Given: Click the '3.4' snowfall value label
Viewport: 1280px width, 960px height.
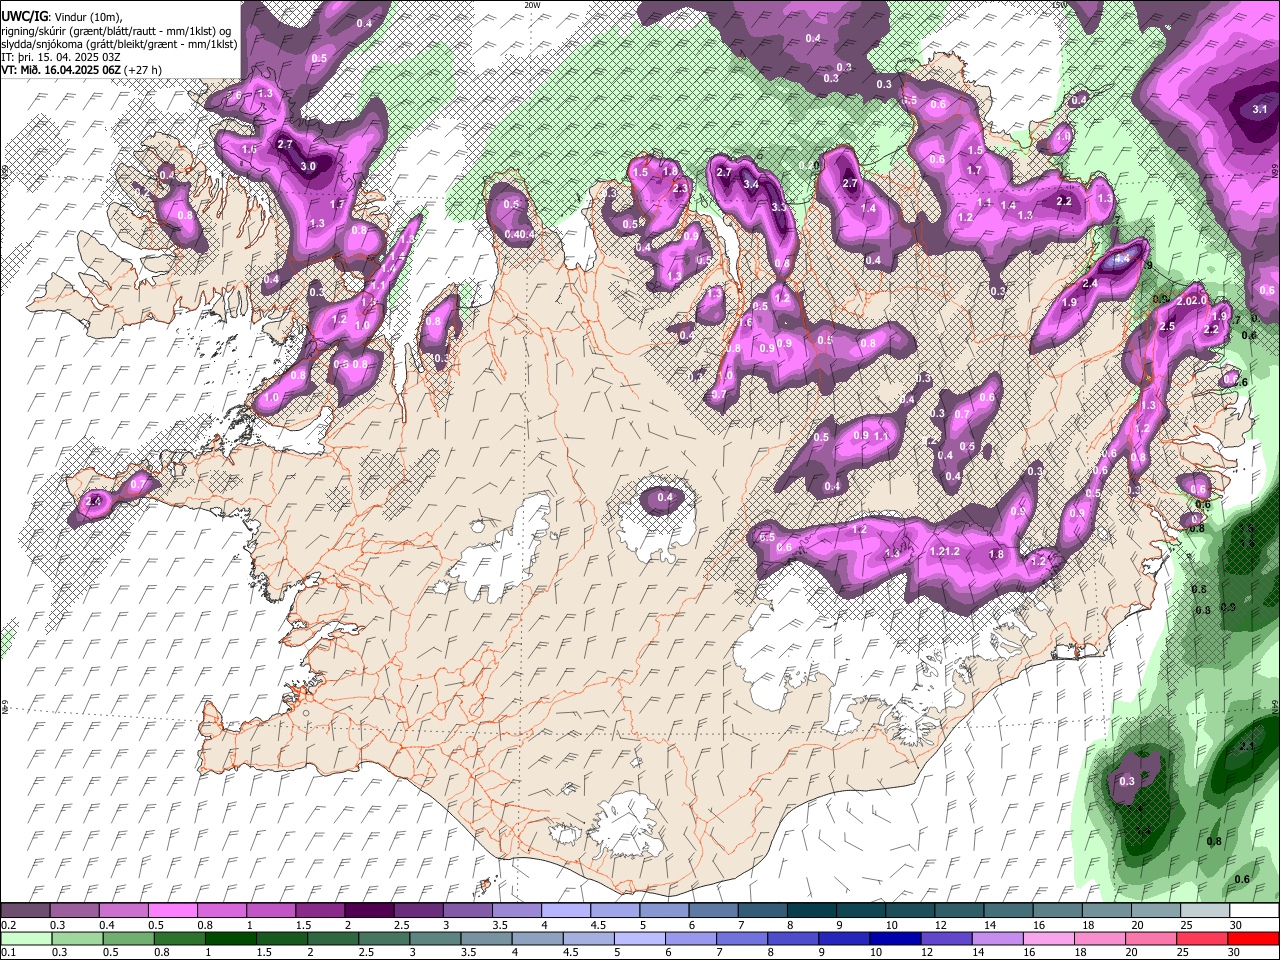Looking at the screenshot, I should pyautogui.click(x=751, y=185).
